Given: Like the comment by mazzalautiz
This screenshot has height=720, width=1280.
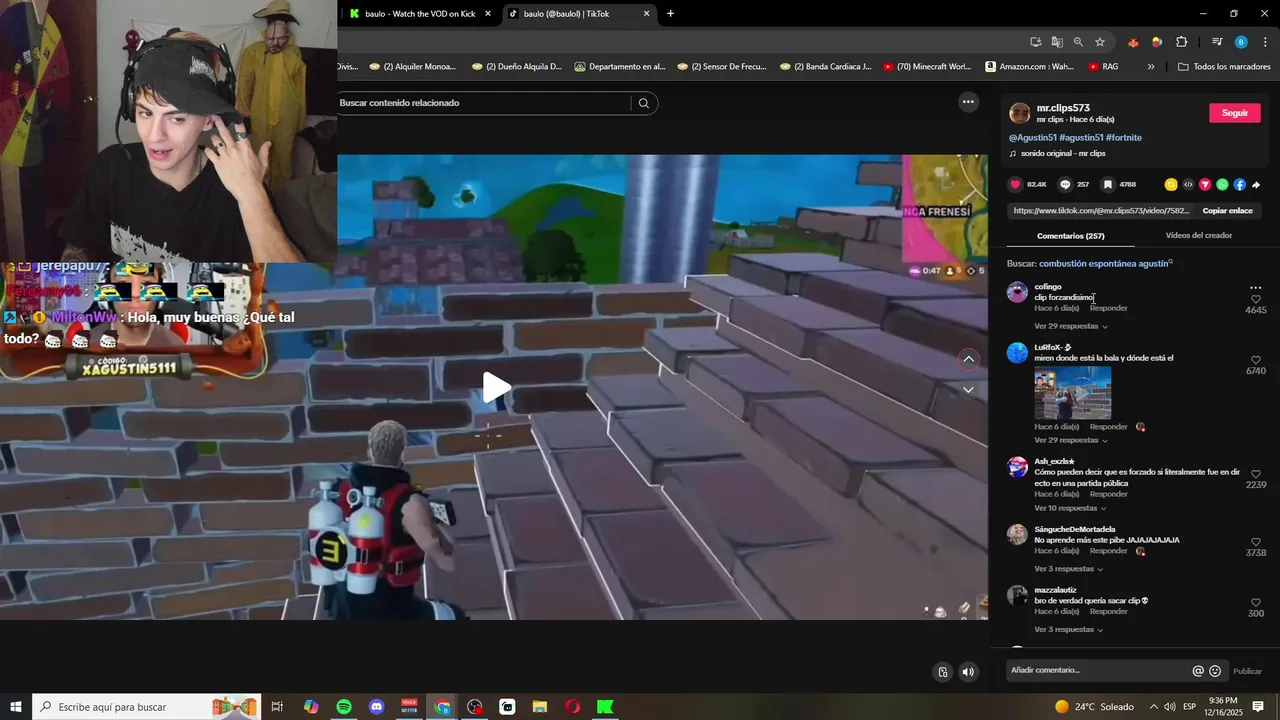Looking at the screenshot, I should pyautogui.click(x=1256, y=603).
